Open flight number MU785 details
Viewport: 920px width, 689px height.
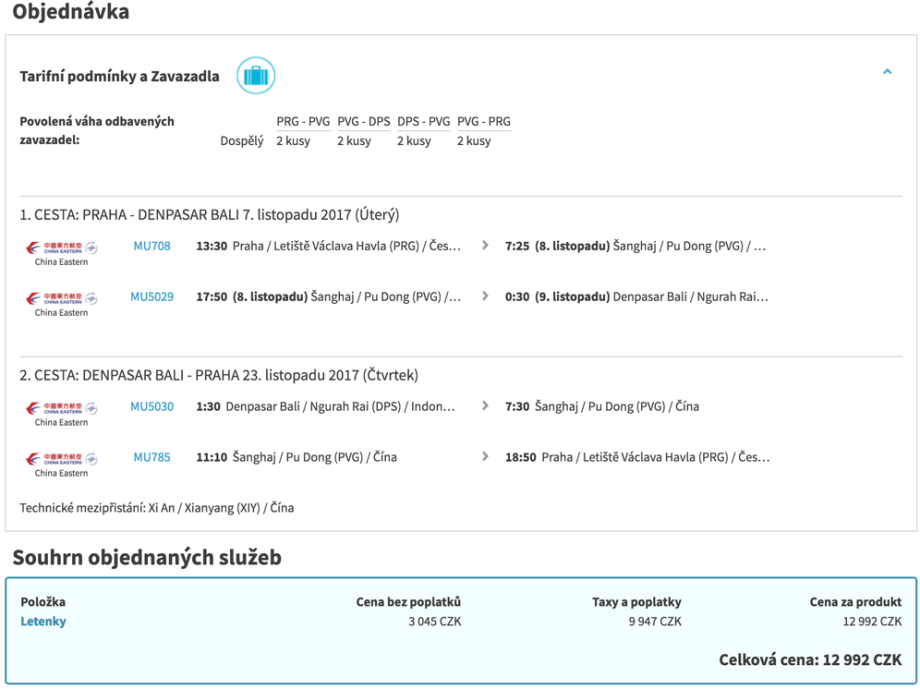pos(152,458)
